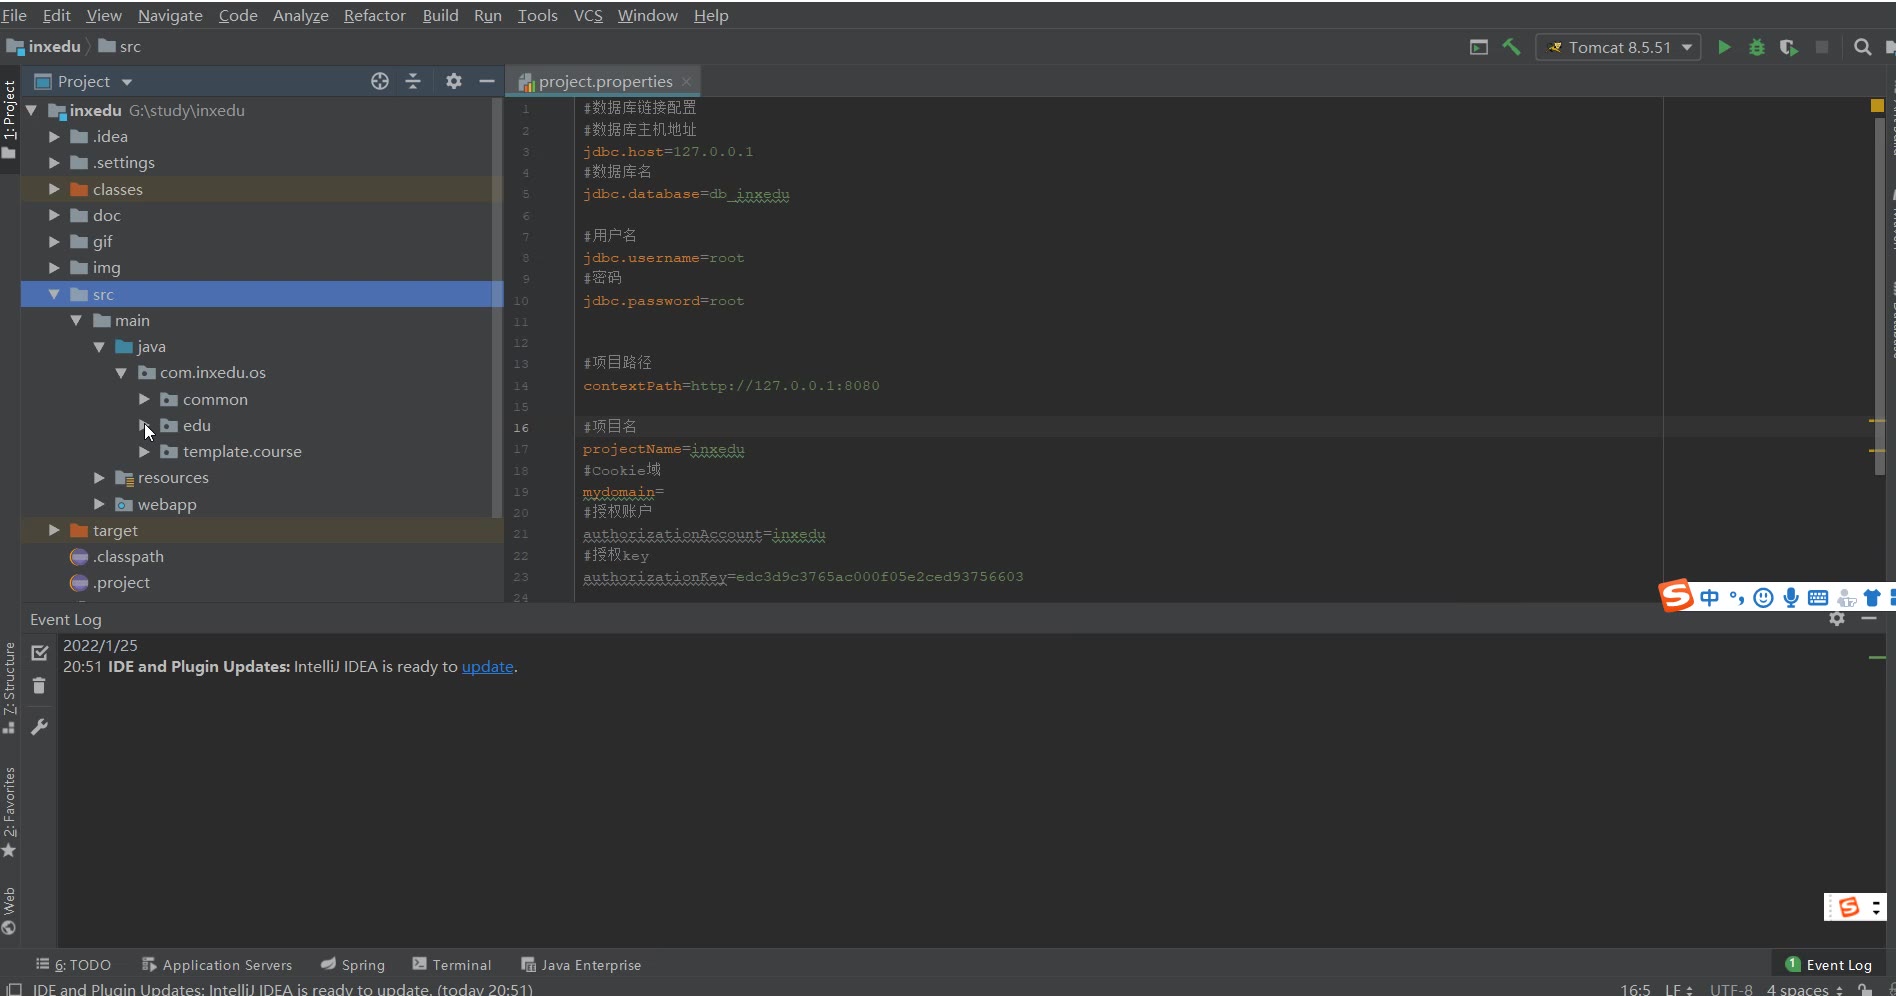This screenshot has height=996, width=1896.
Task: Follow the update link in Event Log
Action: (487, 667)
